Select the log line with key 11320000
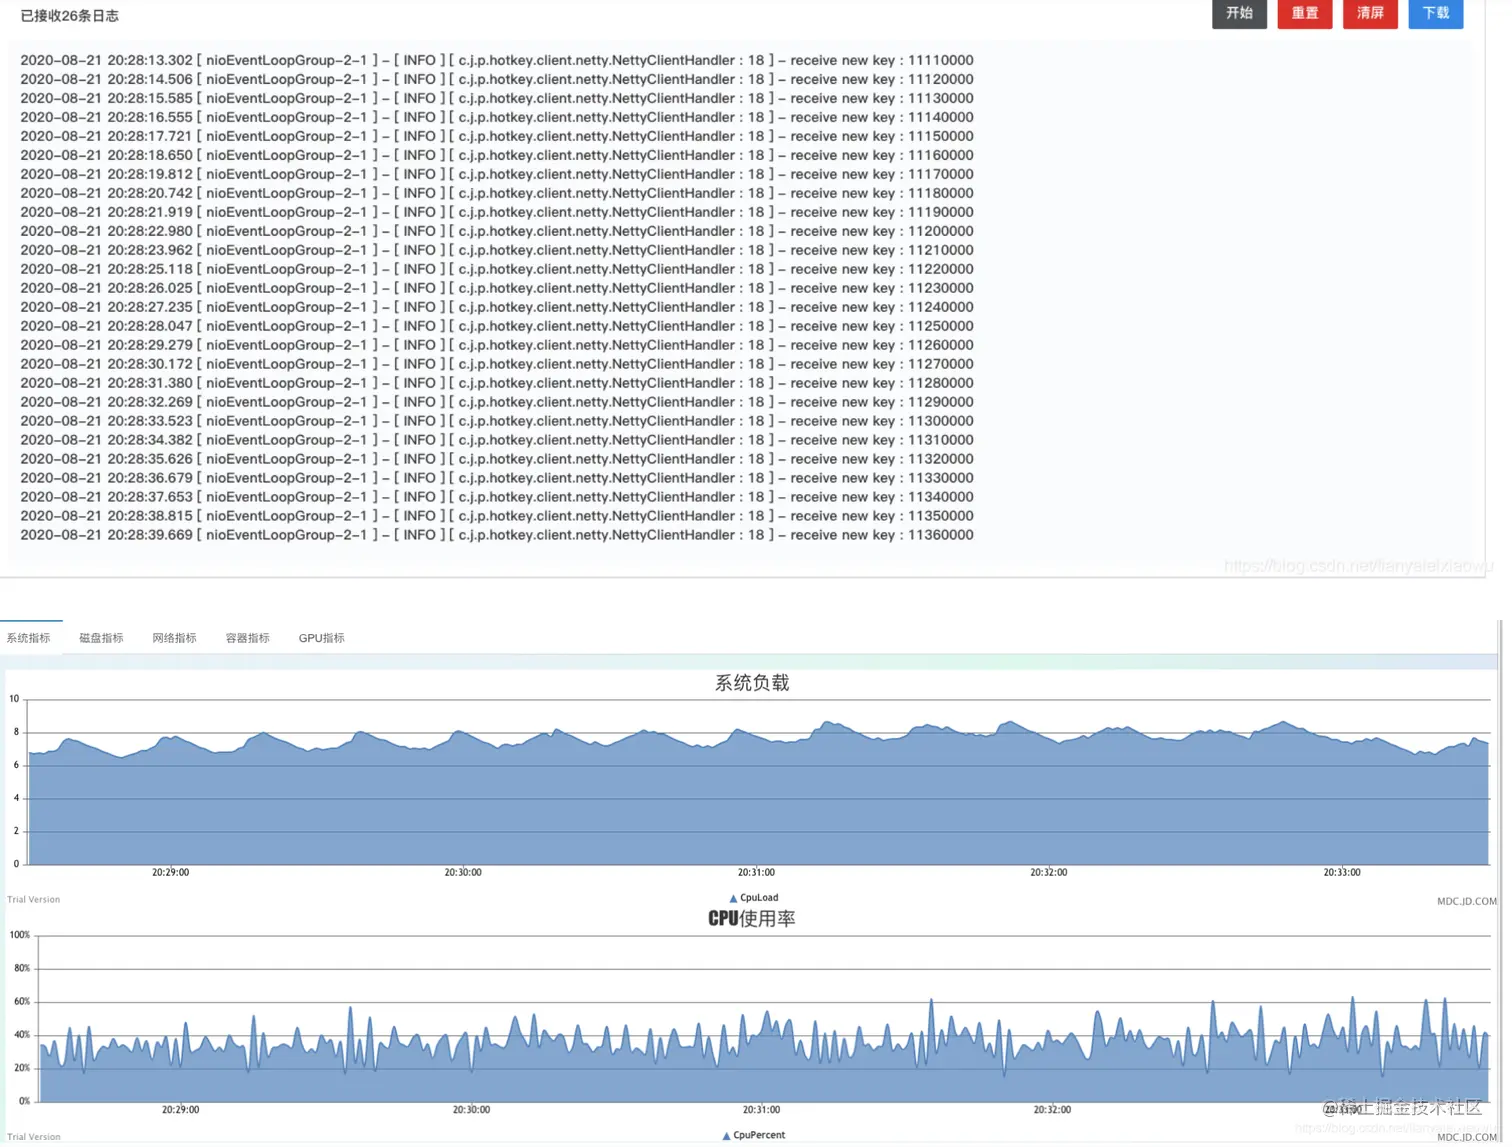 point(497,459)
